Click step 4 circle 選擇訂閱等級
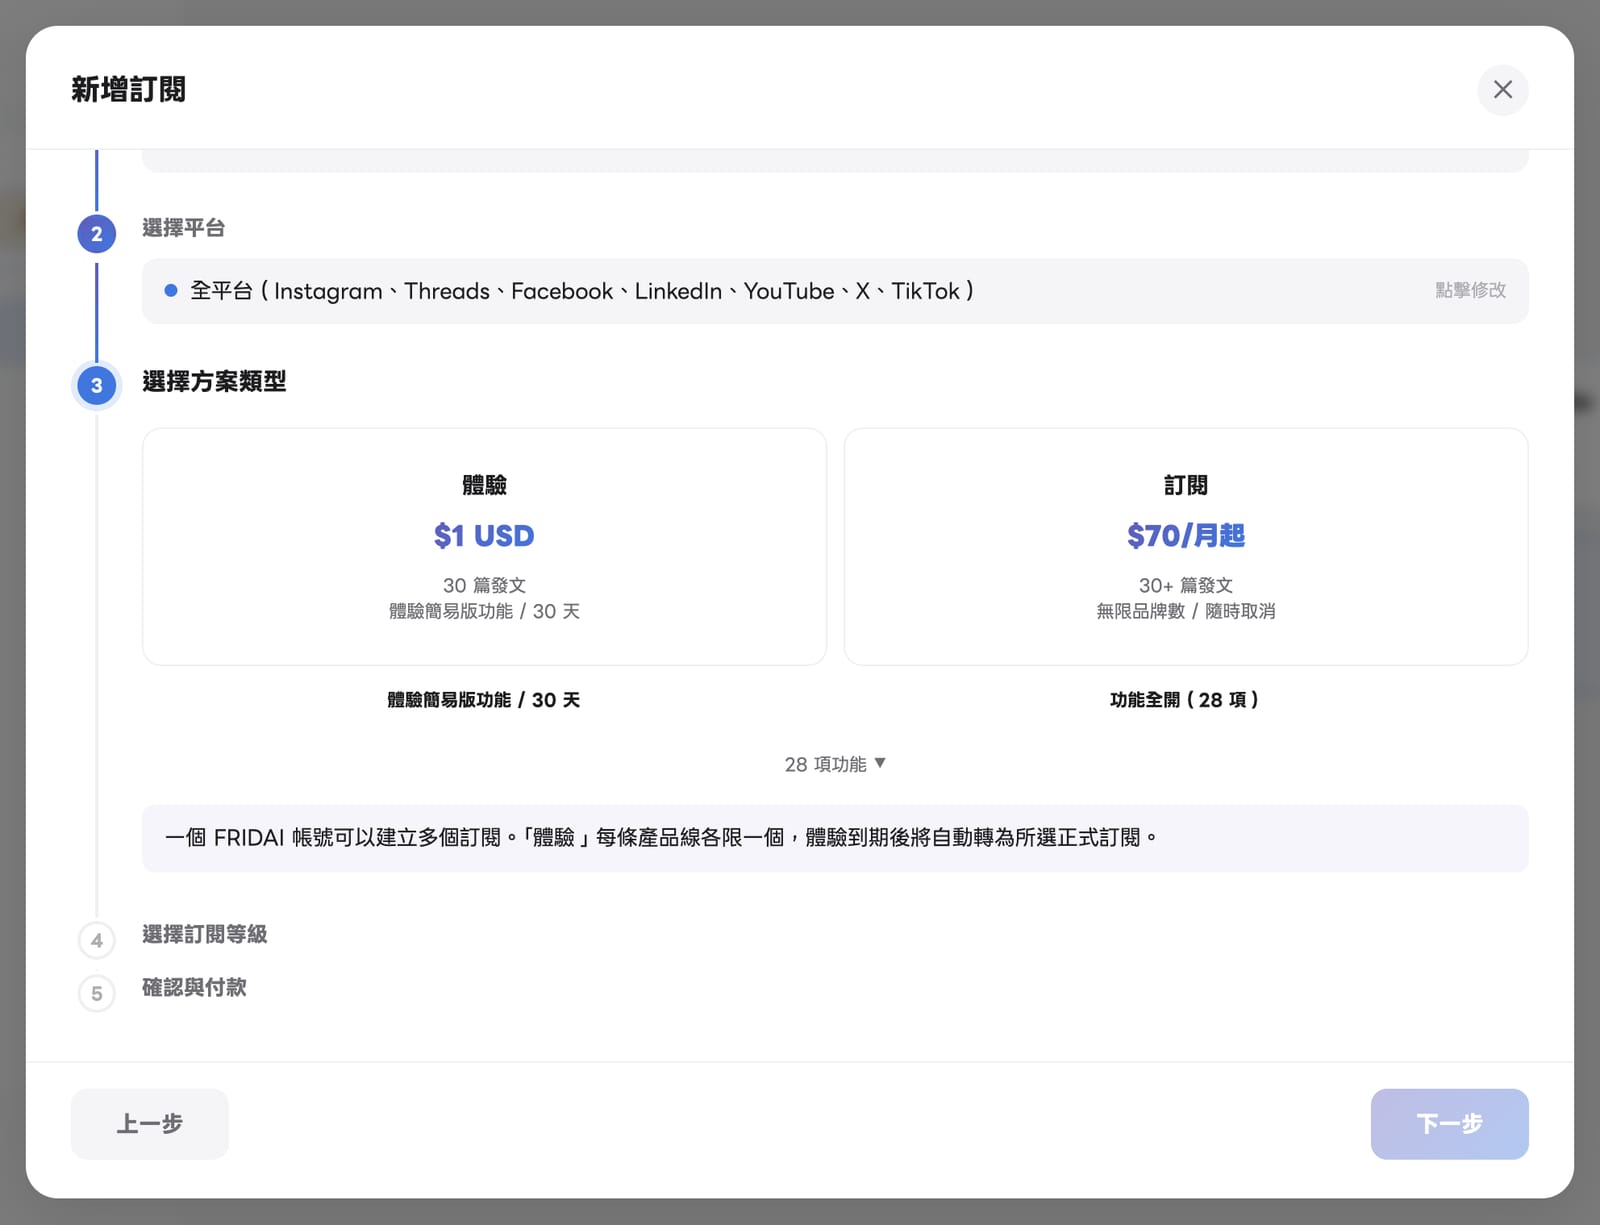The image size is (1600, 1225). point(97,940)
